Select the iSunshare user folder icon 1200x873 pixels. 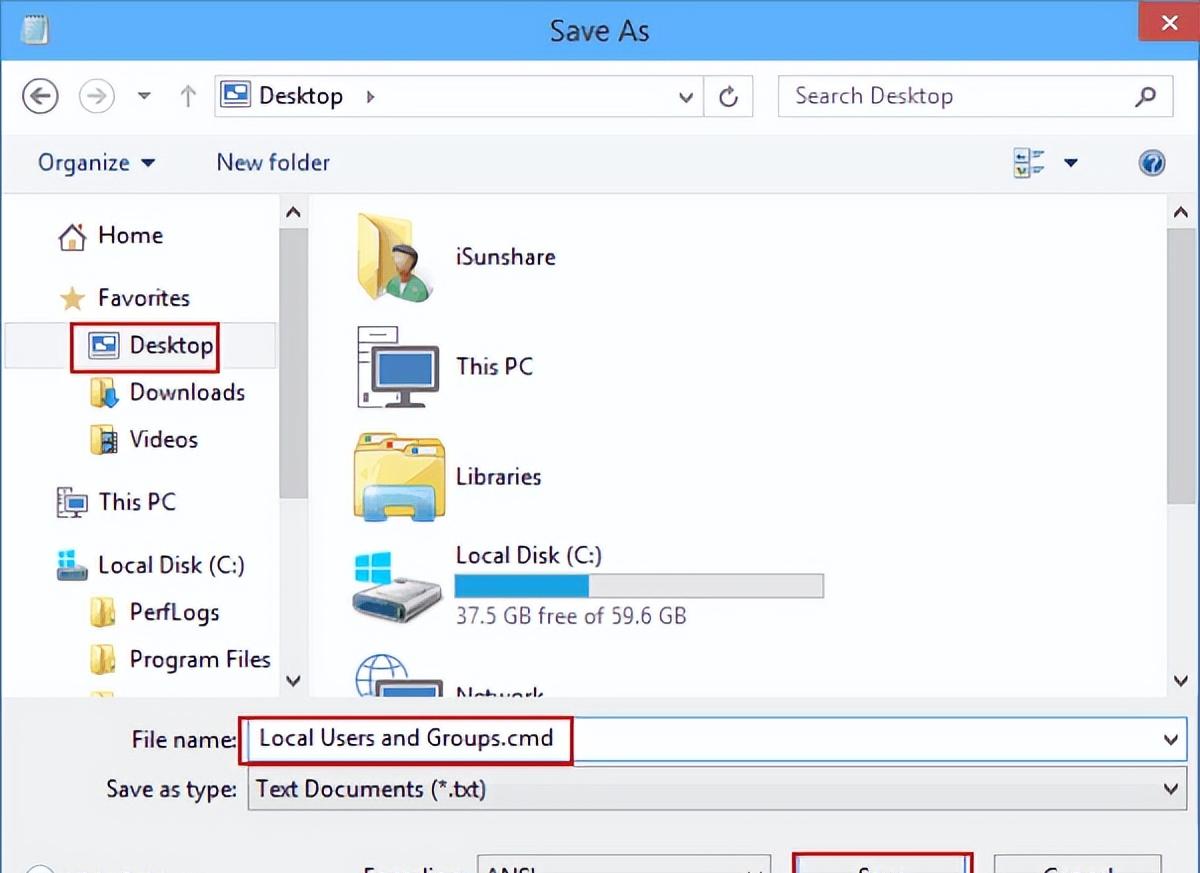coord(396,257)
